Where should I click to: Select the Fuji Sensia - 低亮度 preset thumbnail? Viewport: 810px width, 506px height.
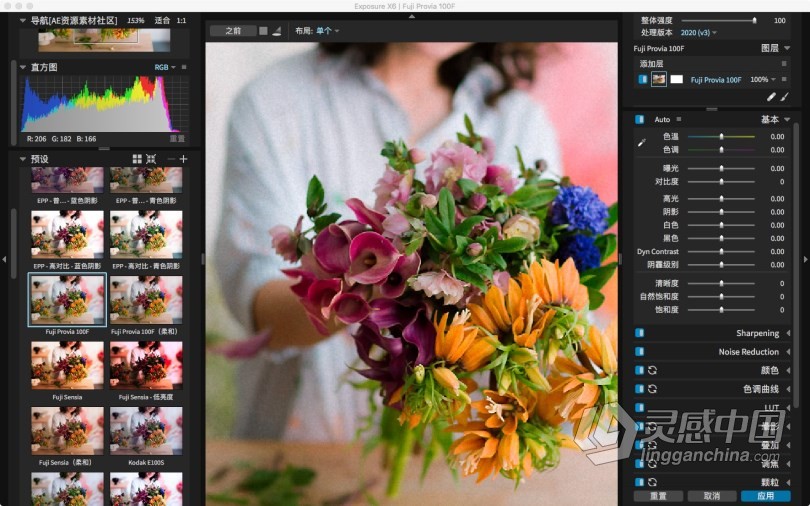pos(146,366)
